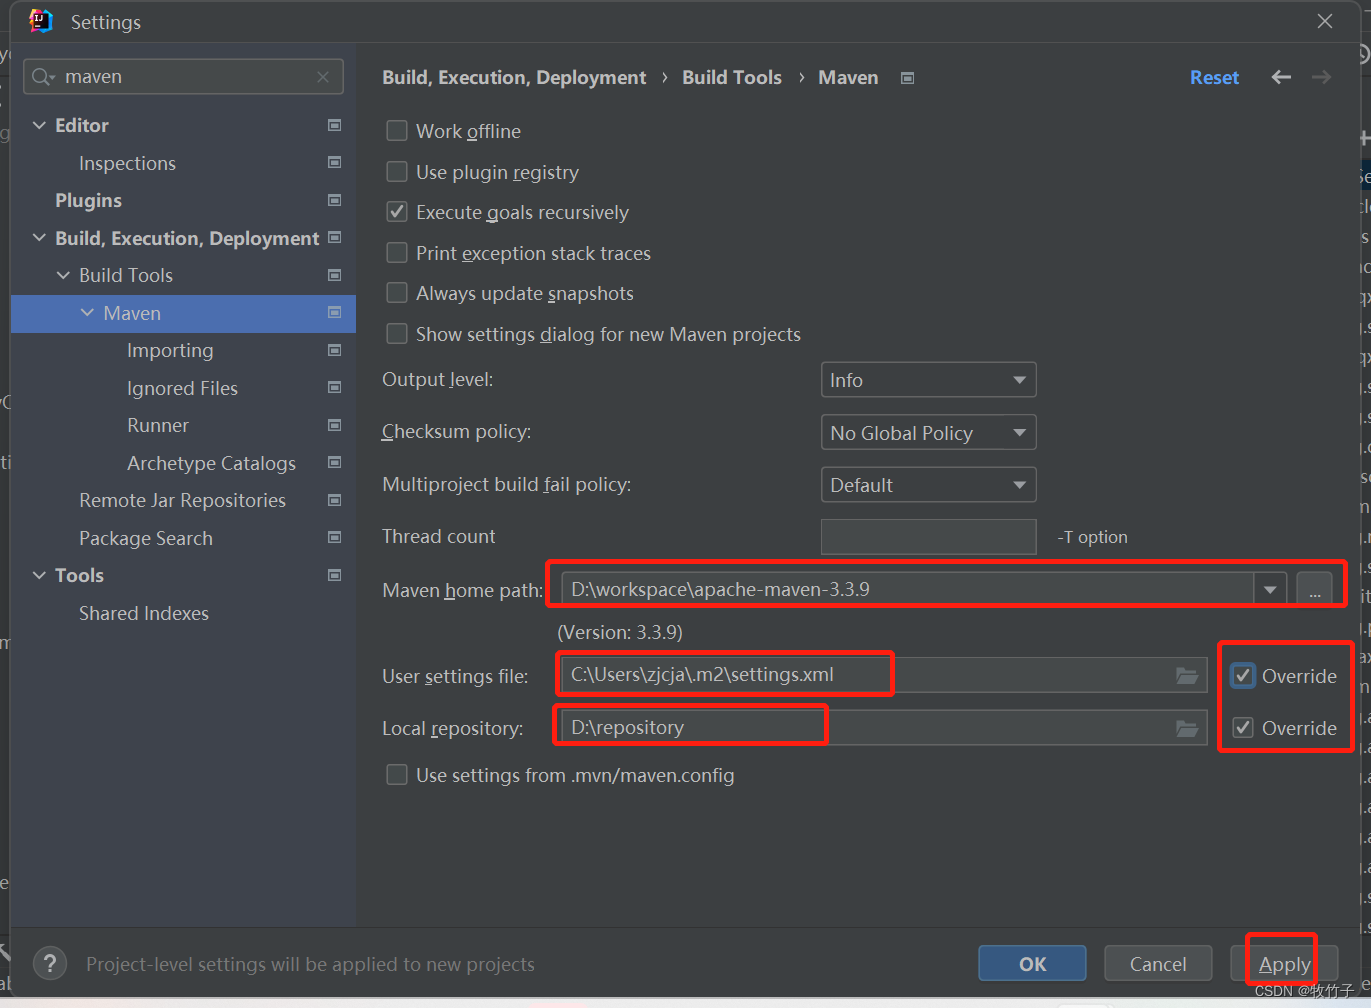
Task: Select Plugins in settings tree
Action: [x=88, y=200]
